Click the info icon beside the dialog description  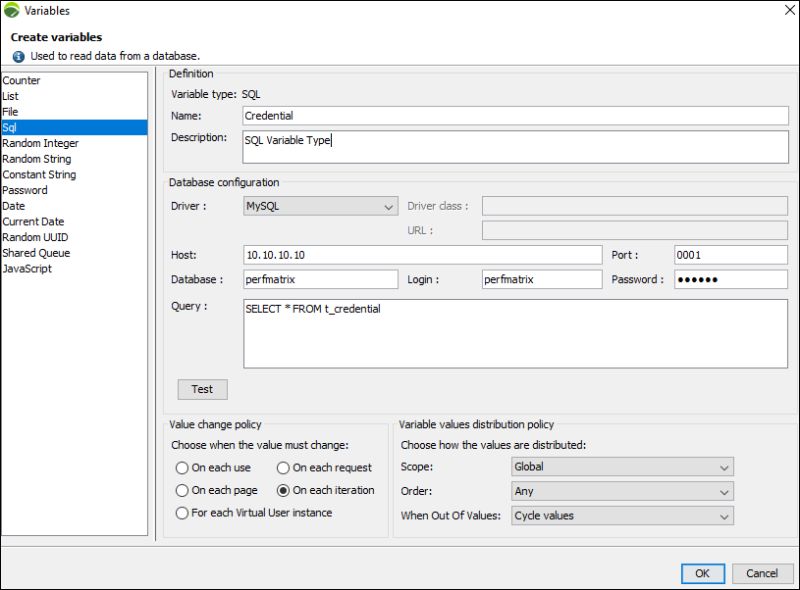[17, 56]
